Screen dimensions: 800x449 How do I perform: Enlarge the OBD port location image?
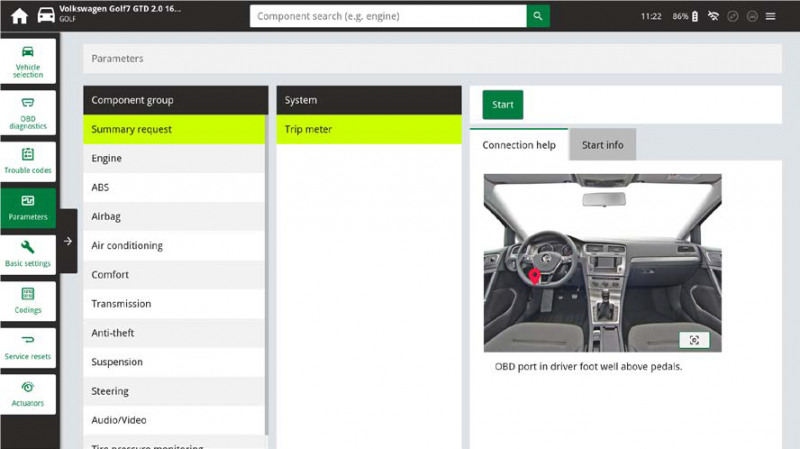694,340
